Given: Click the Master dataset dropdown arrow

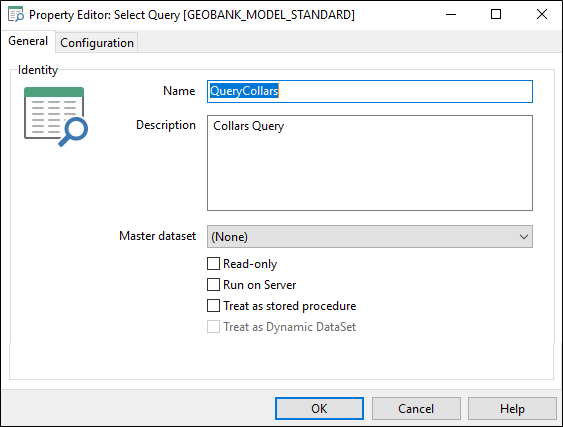Looking at the screenshot, I should [x=524, y=237].
